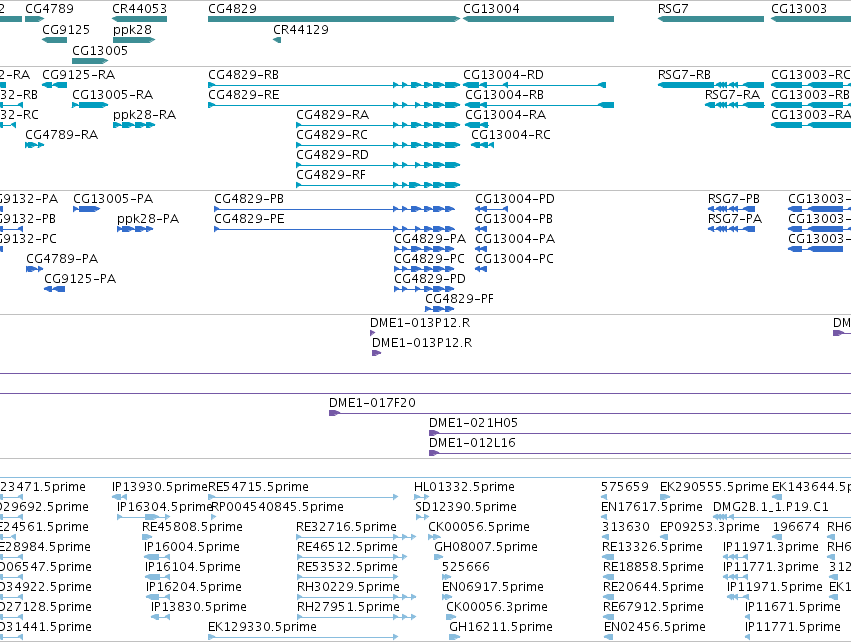Select transcript CG4829-RB
The width and height of the screenshot is (851, 642).
pos(244,75)
